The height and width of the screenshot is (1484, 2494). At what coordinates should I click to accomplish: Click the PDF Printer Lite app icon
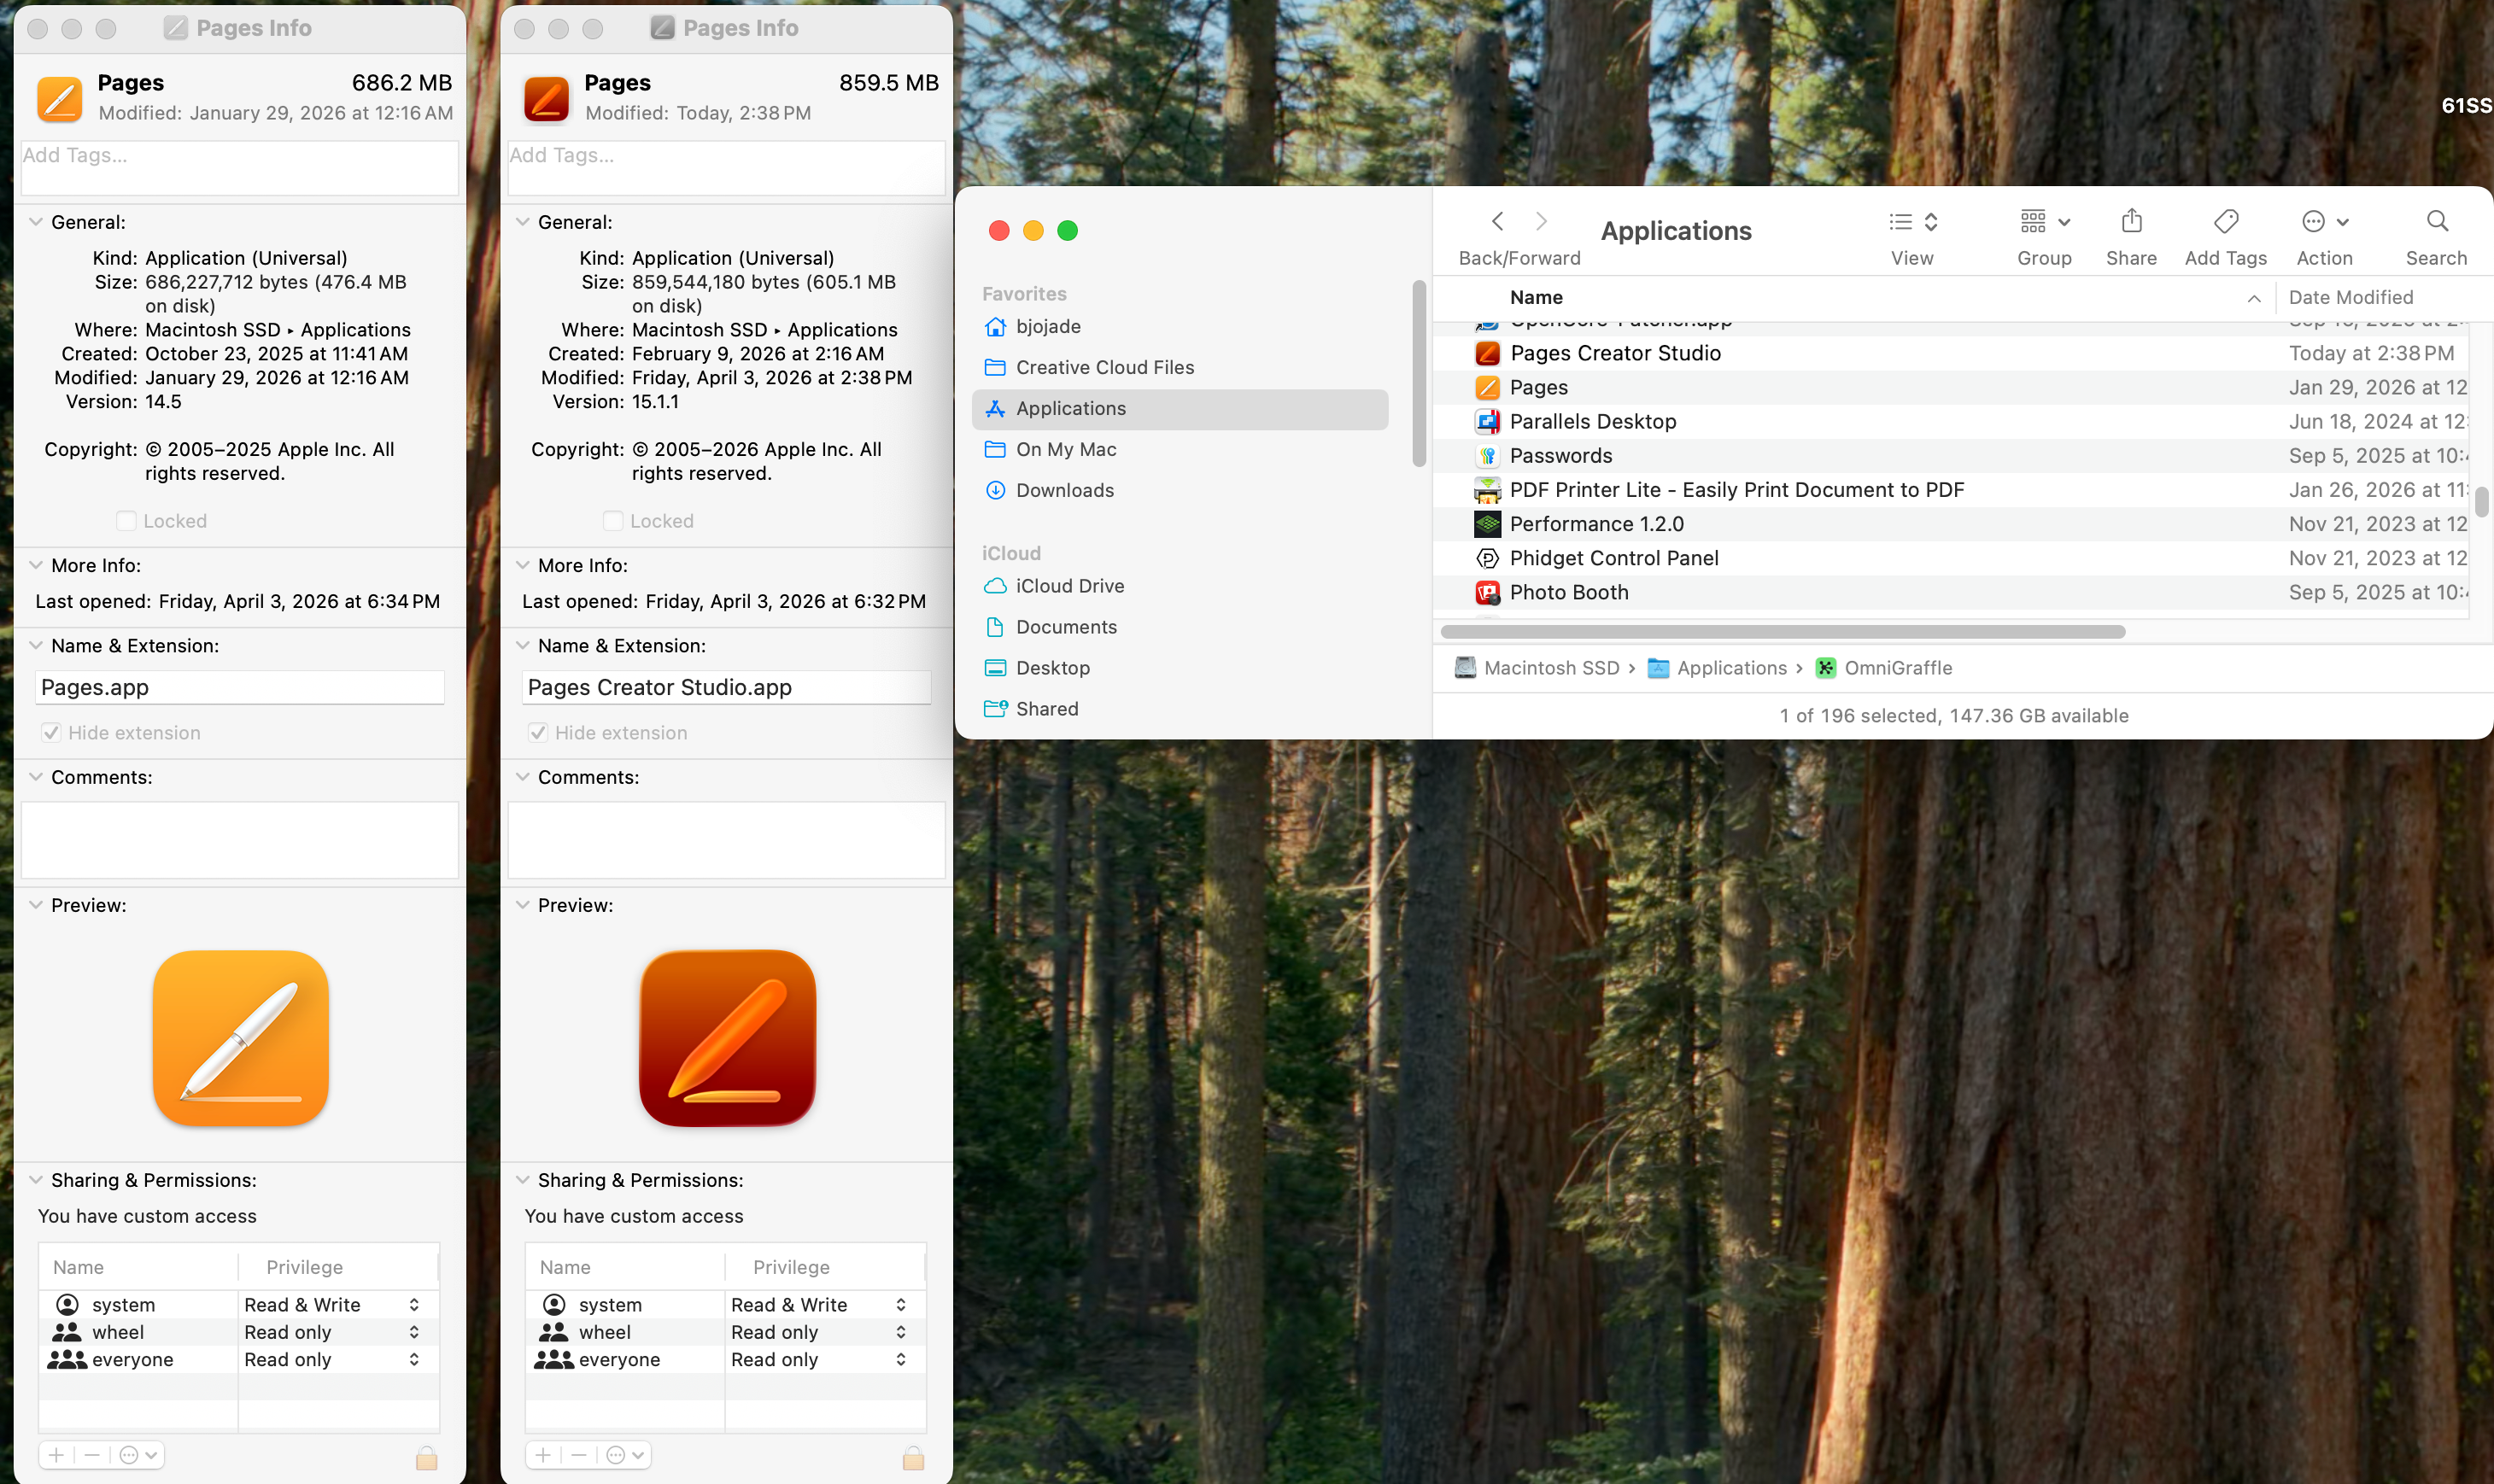1487,490
